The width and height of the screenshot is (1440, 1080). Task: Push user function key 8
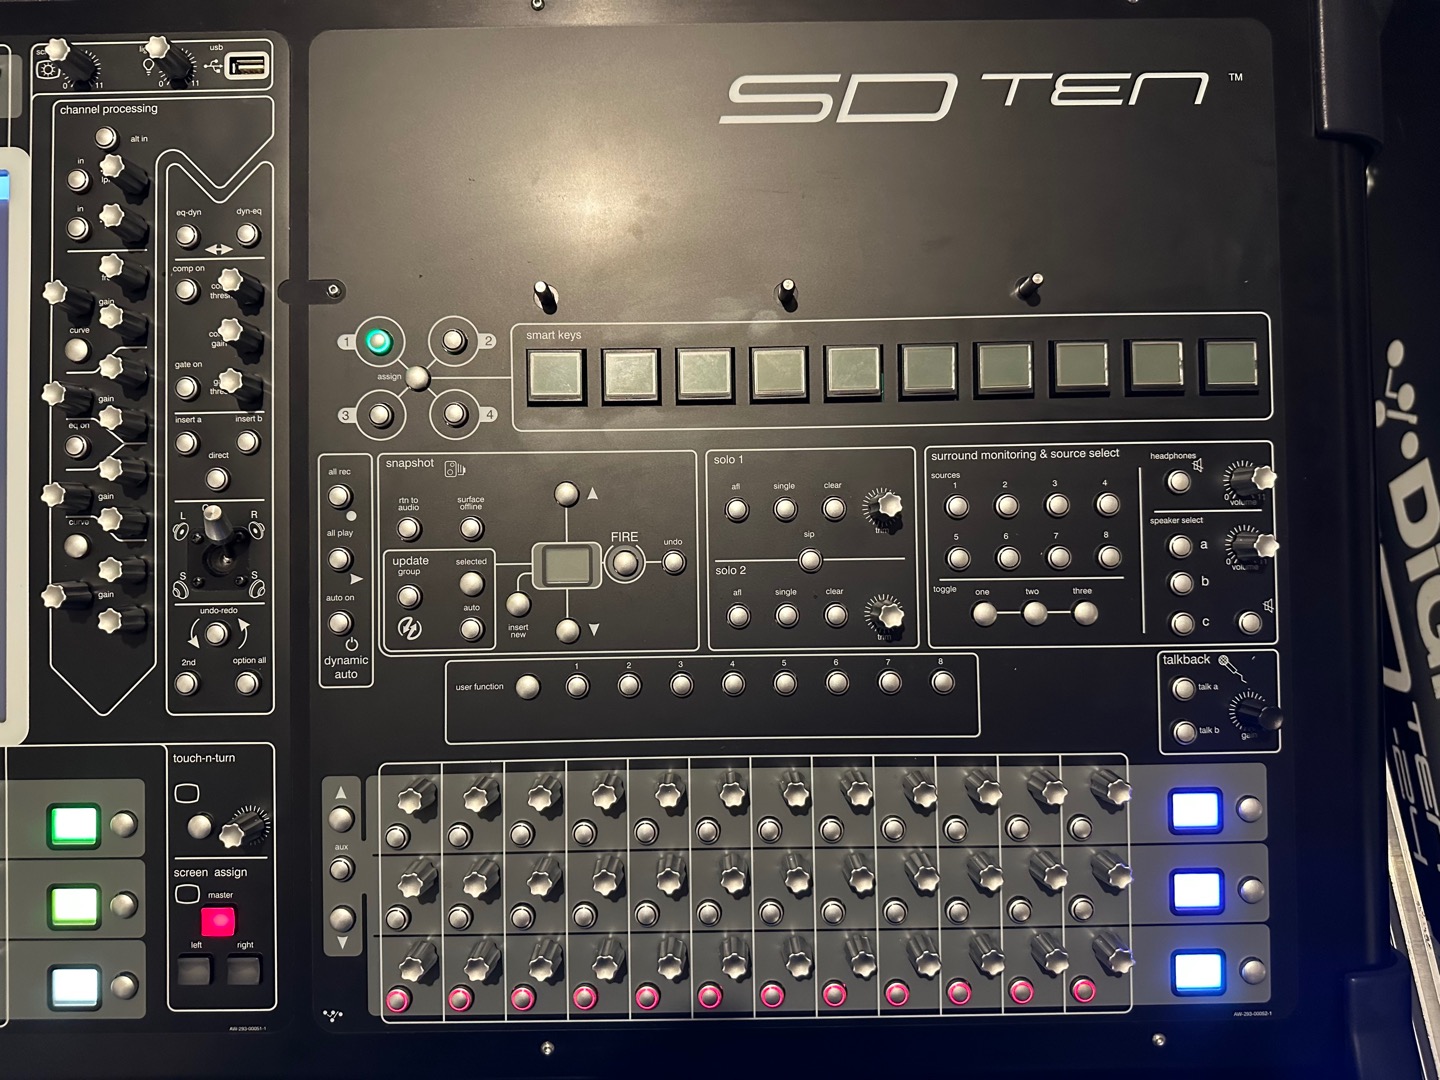coord(942,682)
